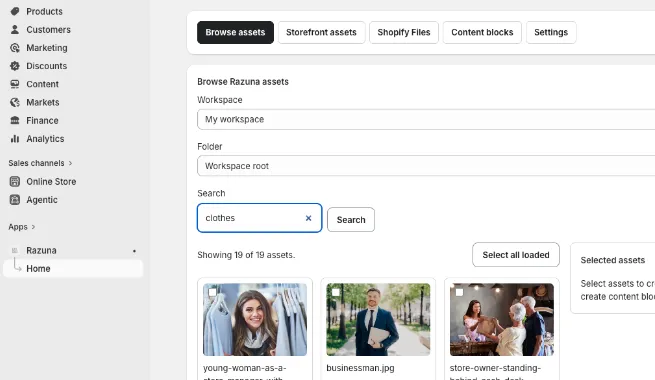Click the Marketing target icon
The image size is (655, 380).
(15, 48)
